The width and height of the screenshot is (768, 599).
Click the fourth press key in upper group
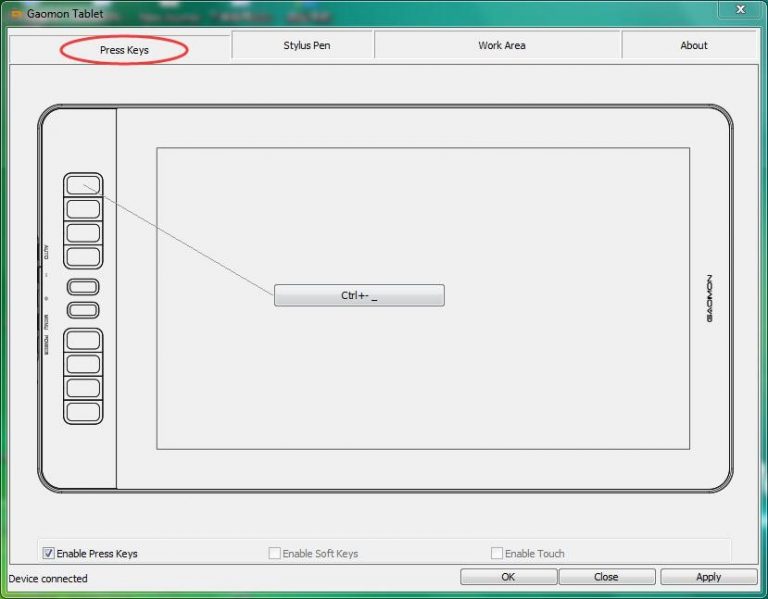[83, 257]
